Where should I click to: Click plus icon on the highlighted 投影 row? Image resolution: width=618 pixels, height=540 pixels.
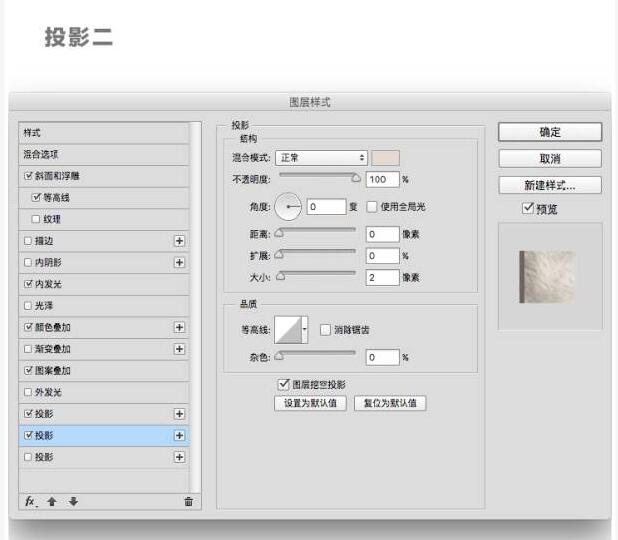179,436
